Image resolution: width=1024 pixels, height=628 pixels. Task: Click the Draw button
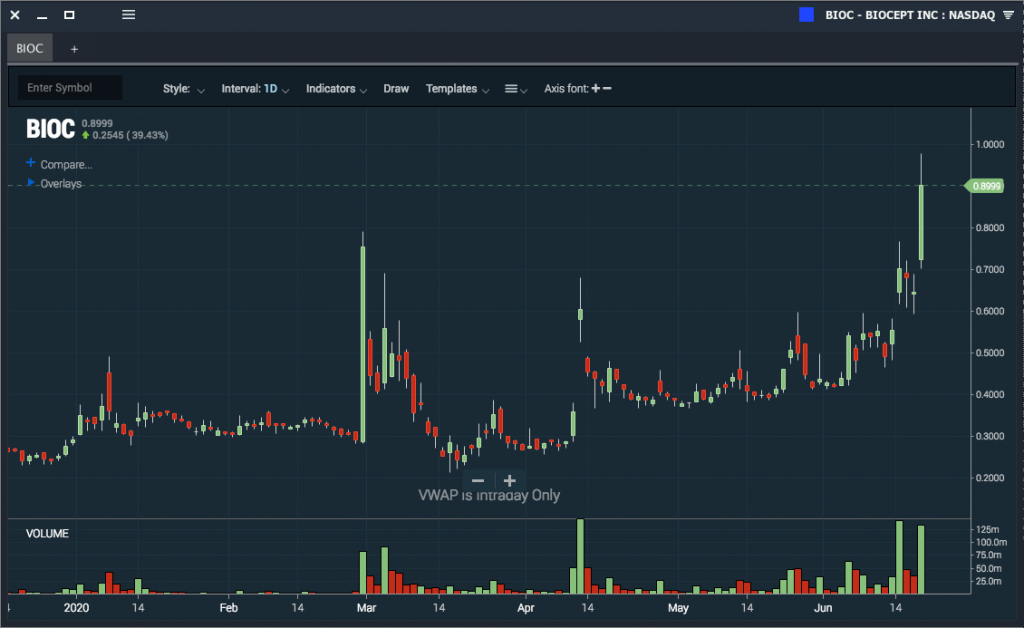point(396,88)
